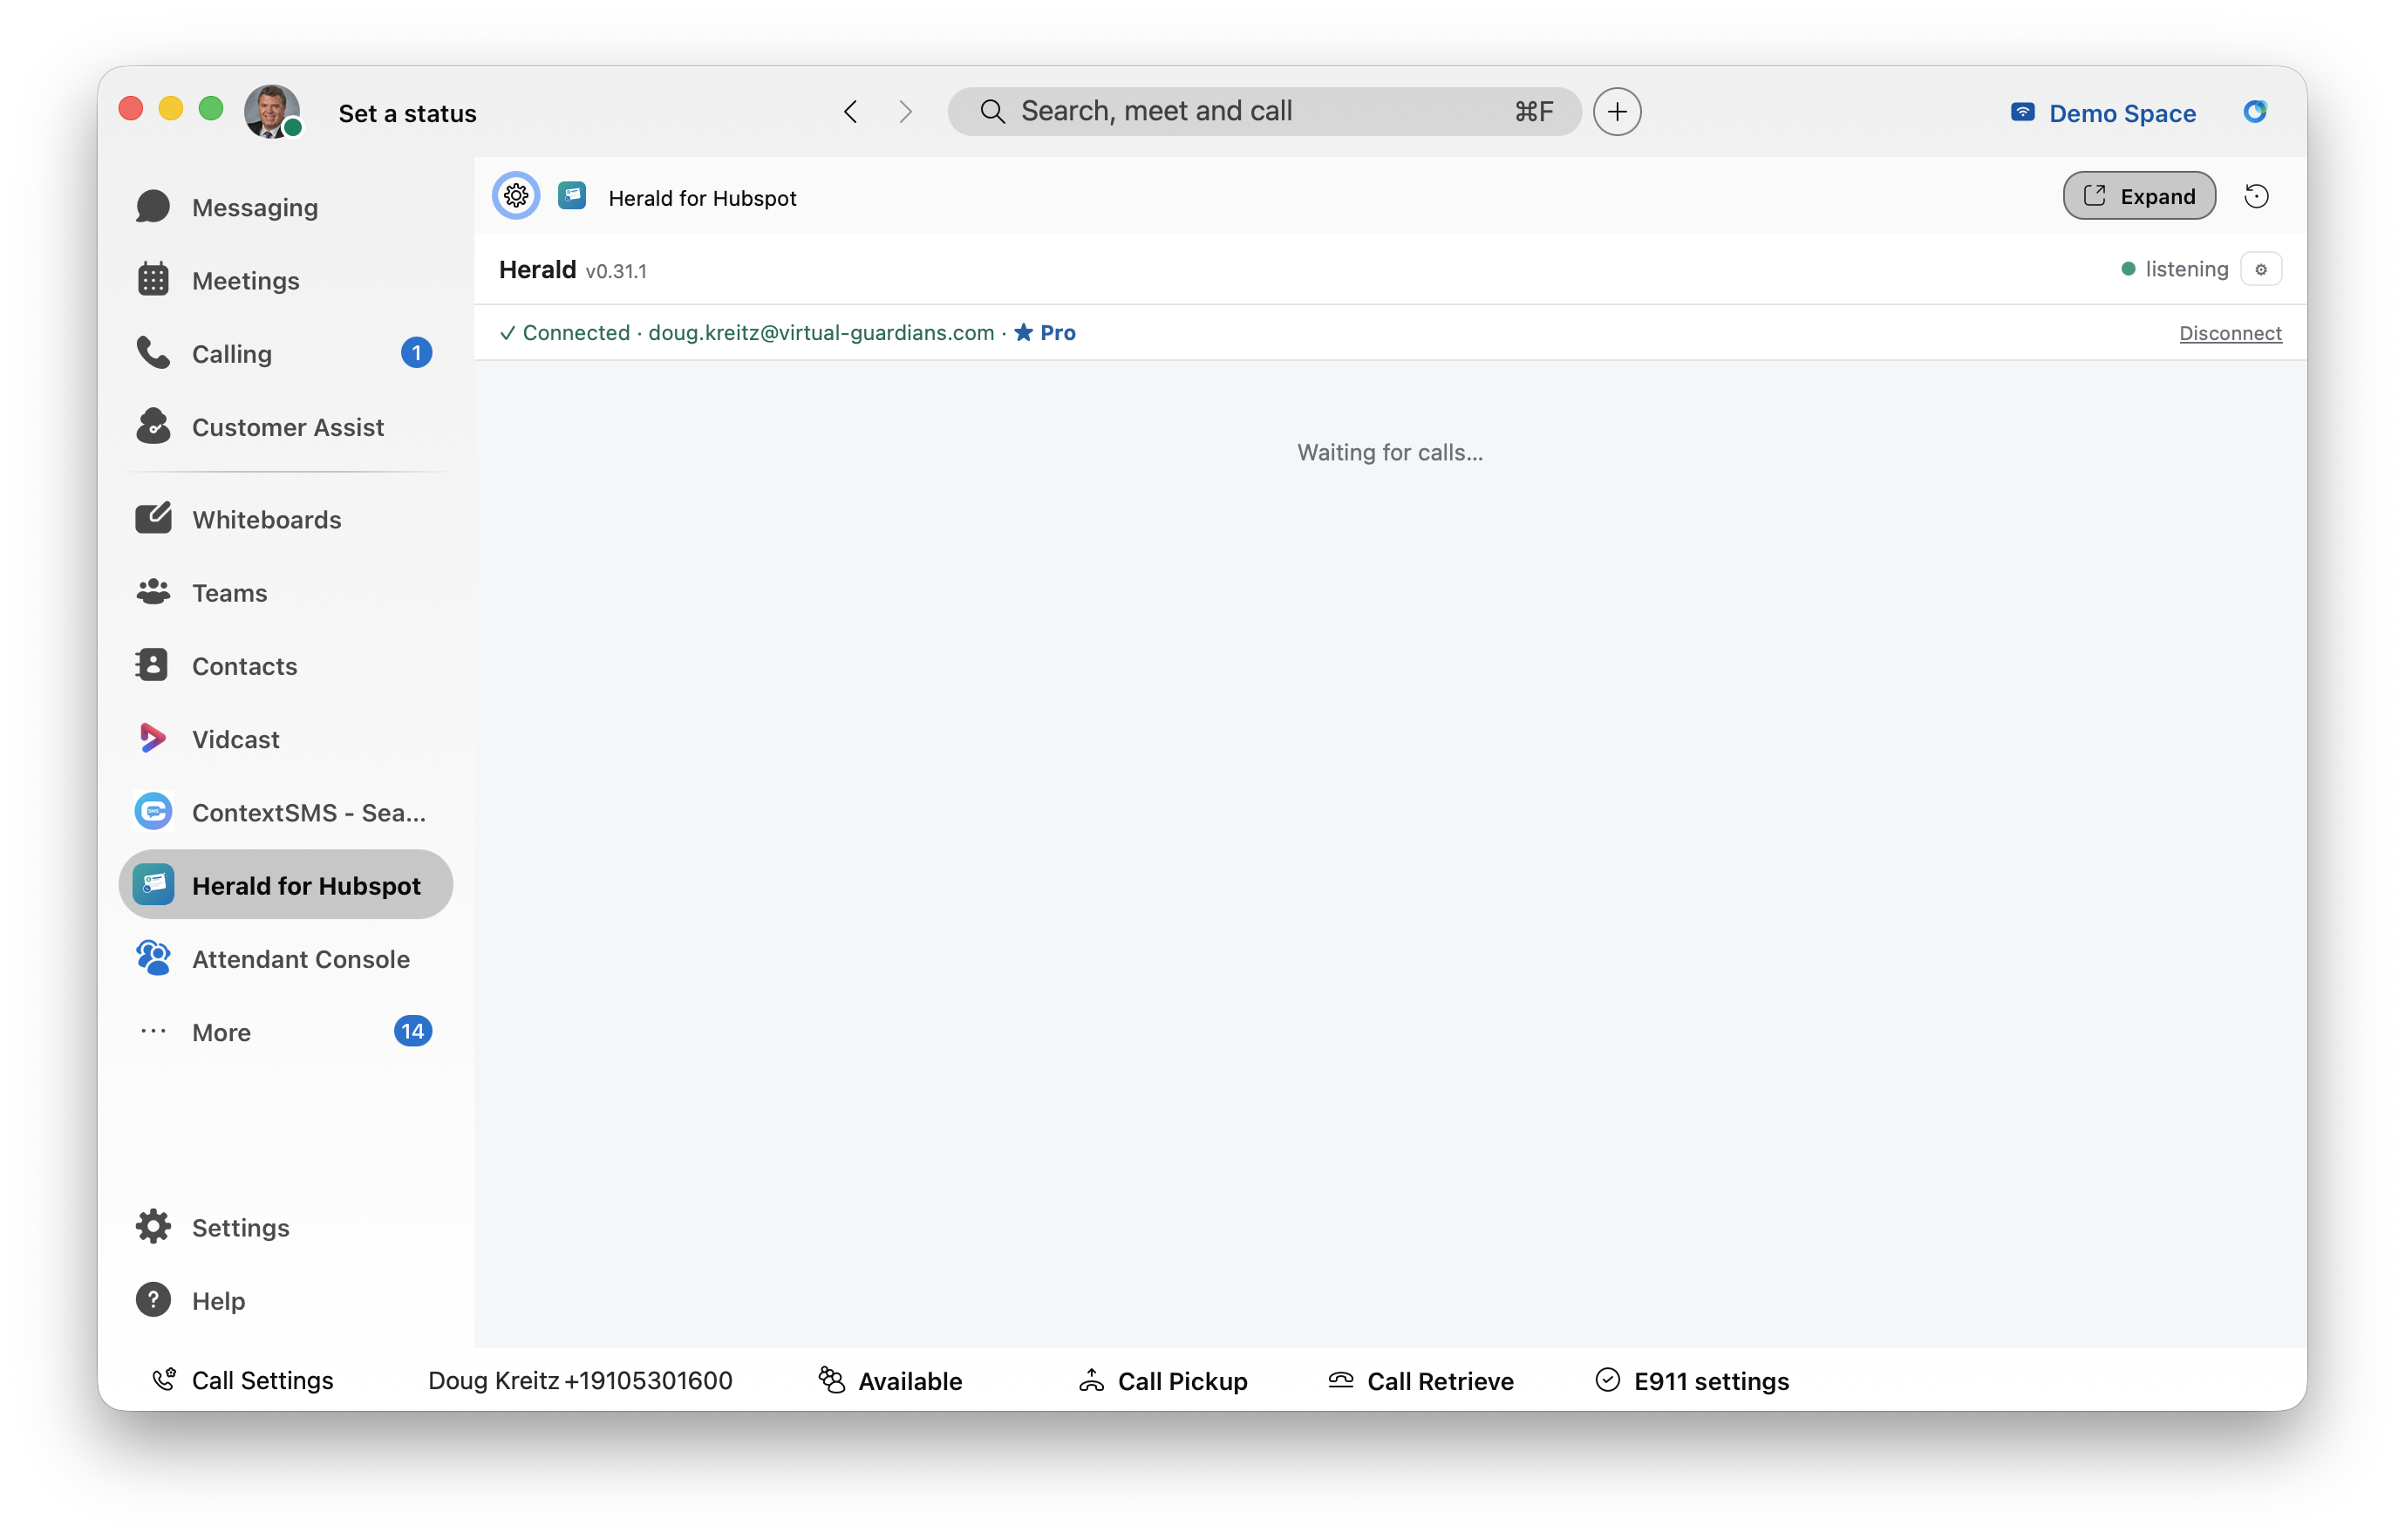The image size is (2405, 1540).
Task: Click the More badge showing 14
Action: (x=412, y=1031)
